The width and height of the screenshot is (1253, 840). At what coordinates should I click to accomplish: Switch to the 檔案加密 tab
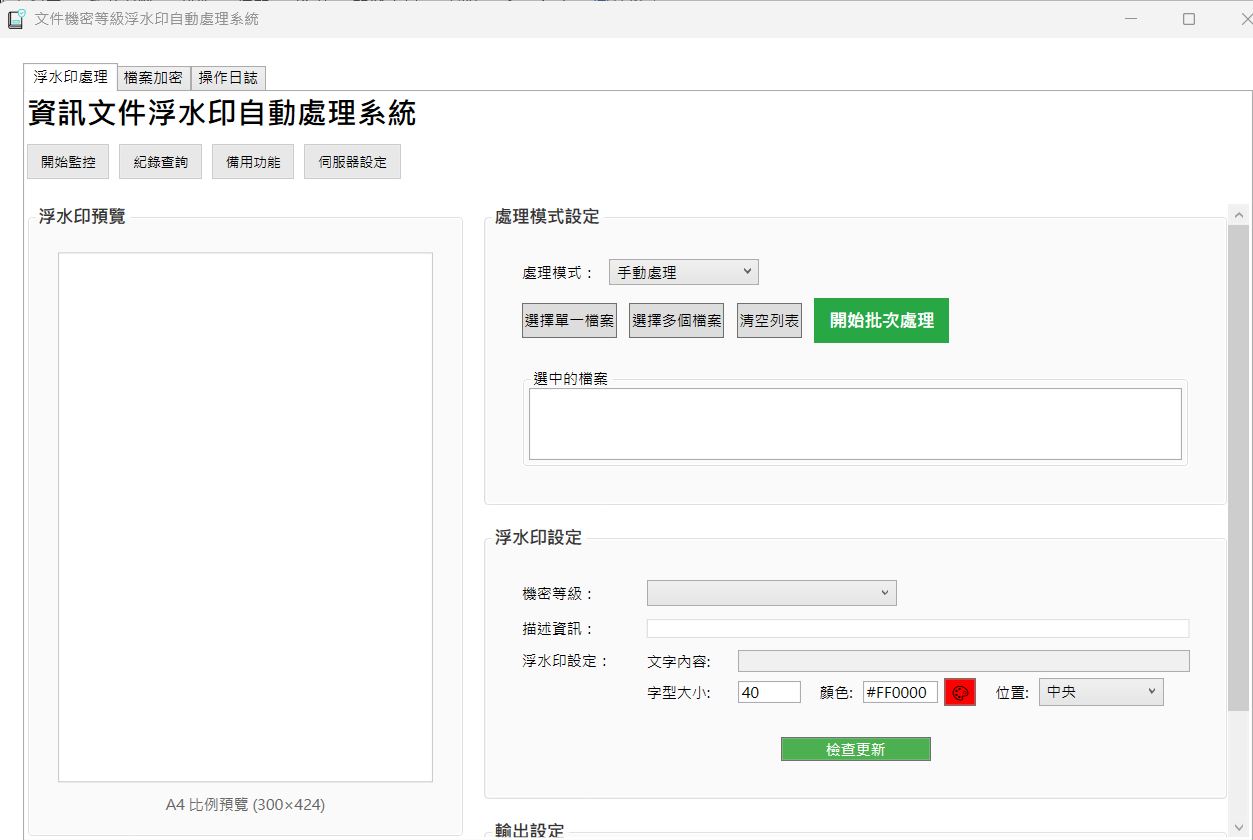click(153, 77)
